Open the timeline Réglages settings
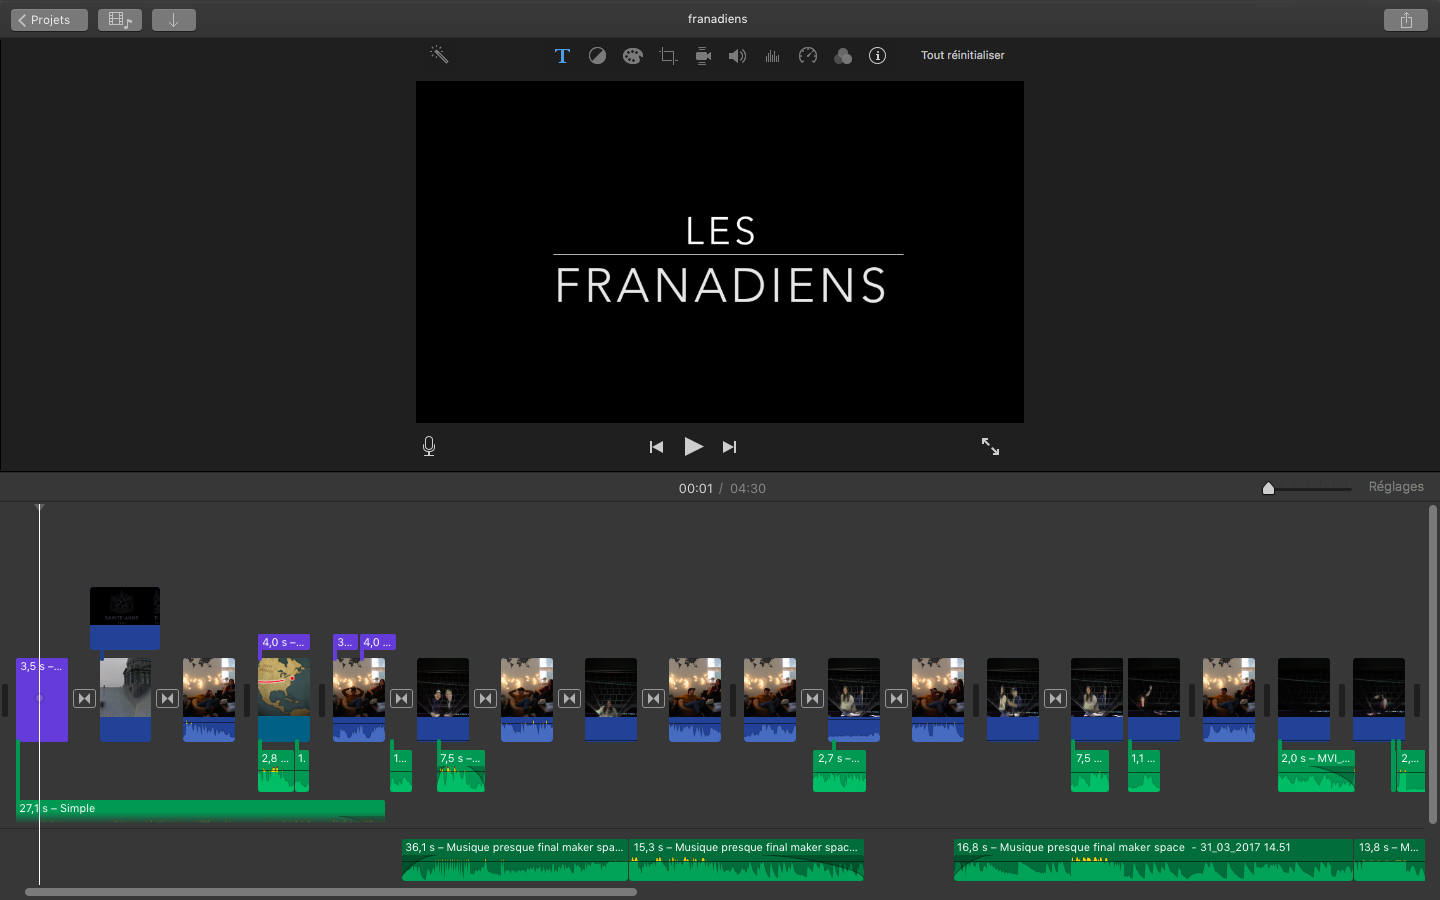 (x=1396, y=487)
